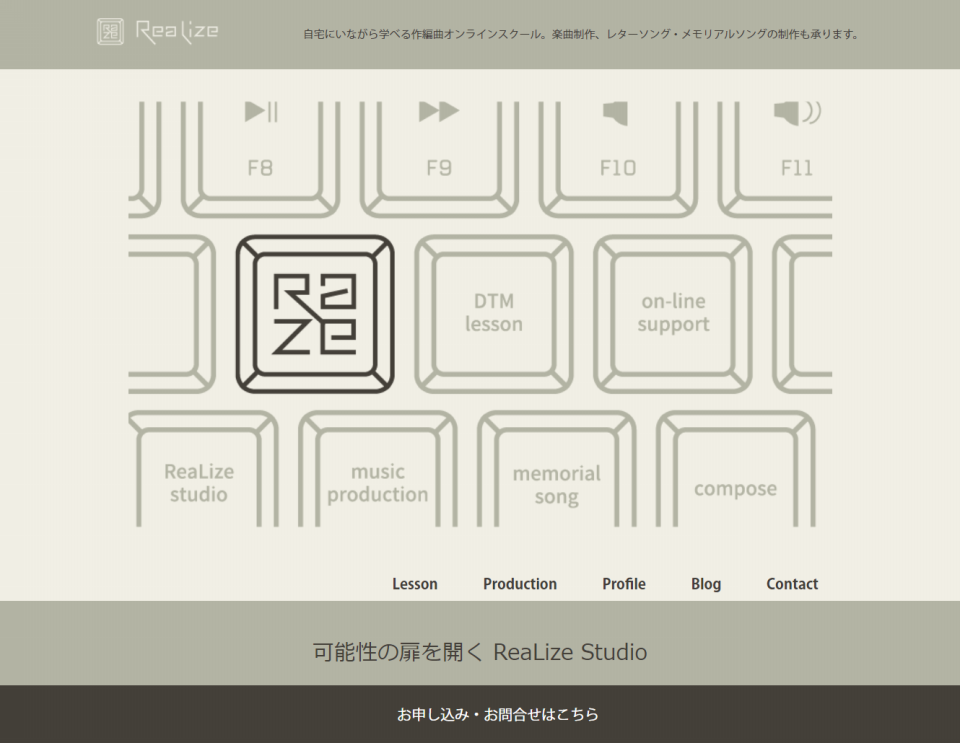Open the Lesson menu item
This screenshot has height=743, width=960.
click(415, 584)
